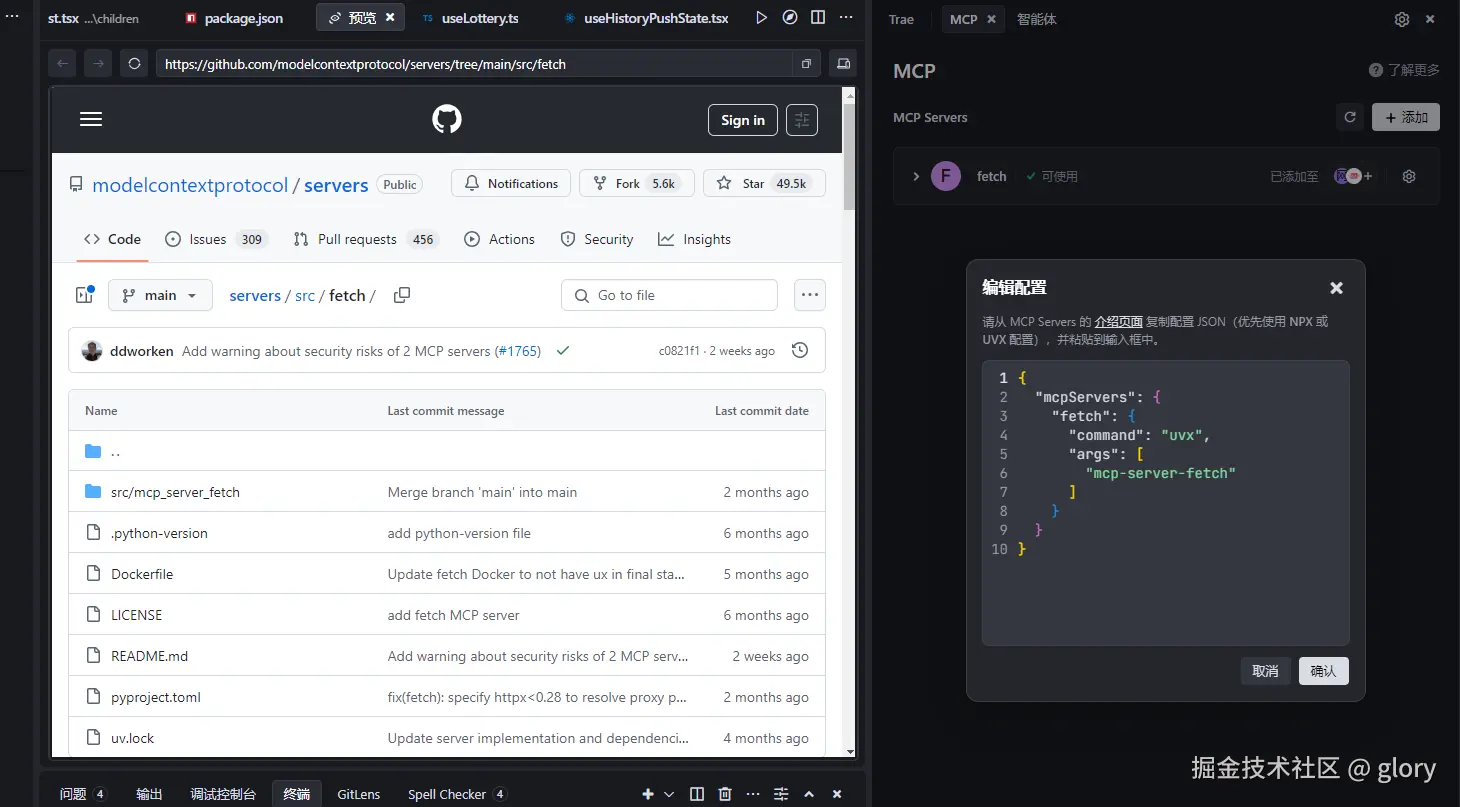Click 取消 in the config dialog

click(1265, 671)
